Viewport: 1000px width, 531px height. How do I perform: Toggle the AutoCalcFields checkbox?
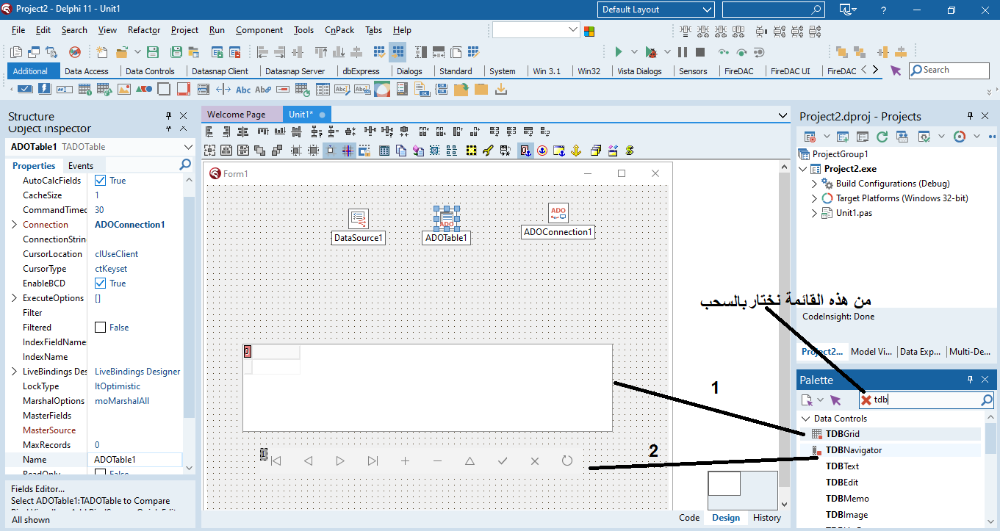click(x=100, y=180)
